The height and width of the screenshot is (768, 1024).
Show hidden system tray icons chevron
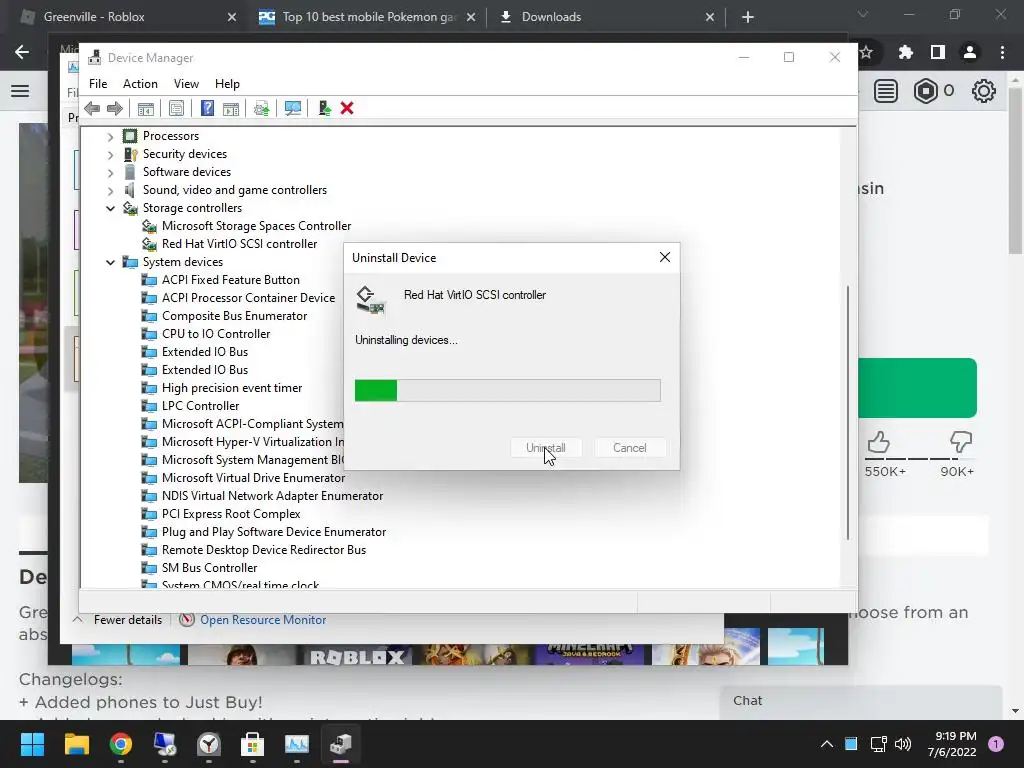pos(827,744)
